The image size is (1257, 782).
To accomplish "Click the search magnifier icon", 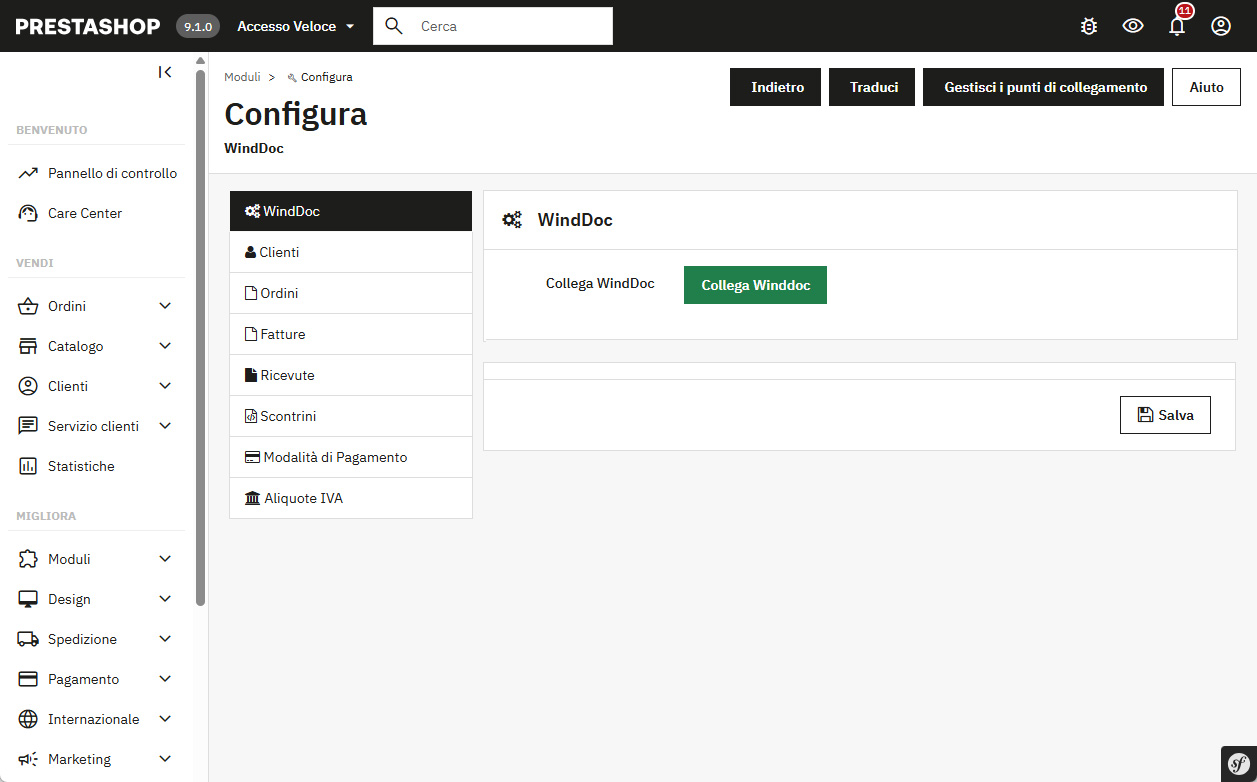I will 394,26.
